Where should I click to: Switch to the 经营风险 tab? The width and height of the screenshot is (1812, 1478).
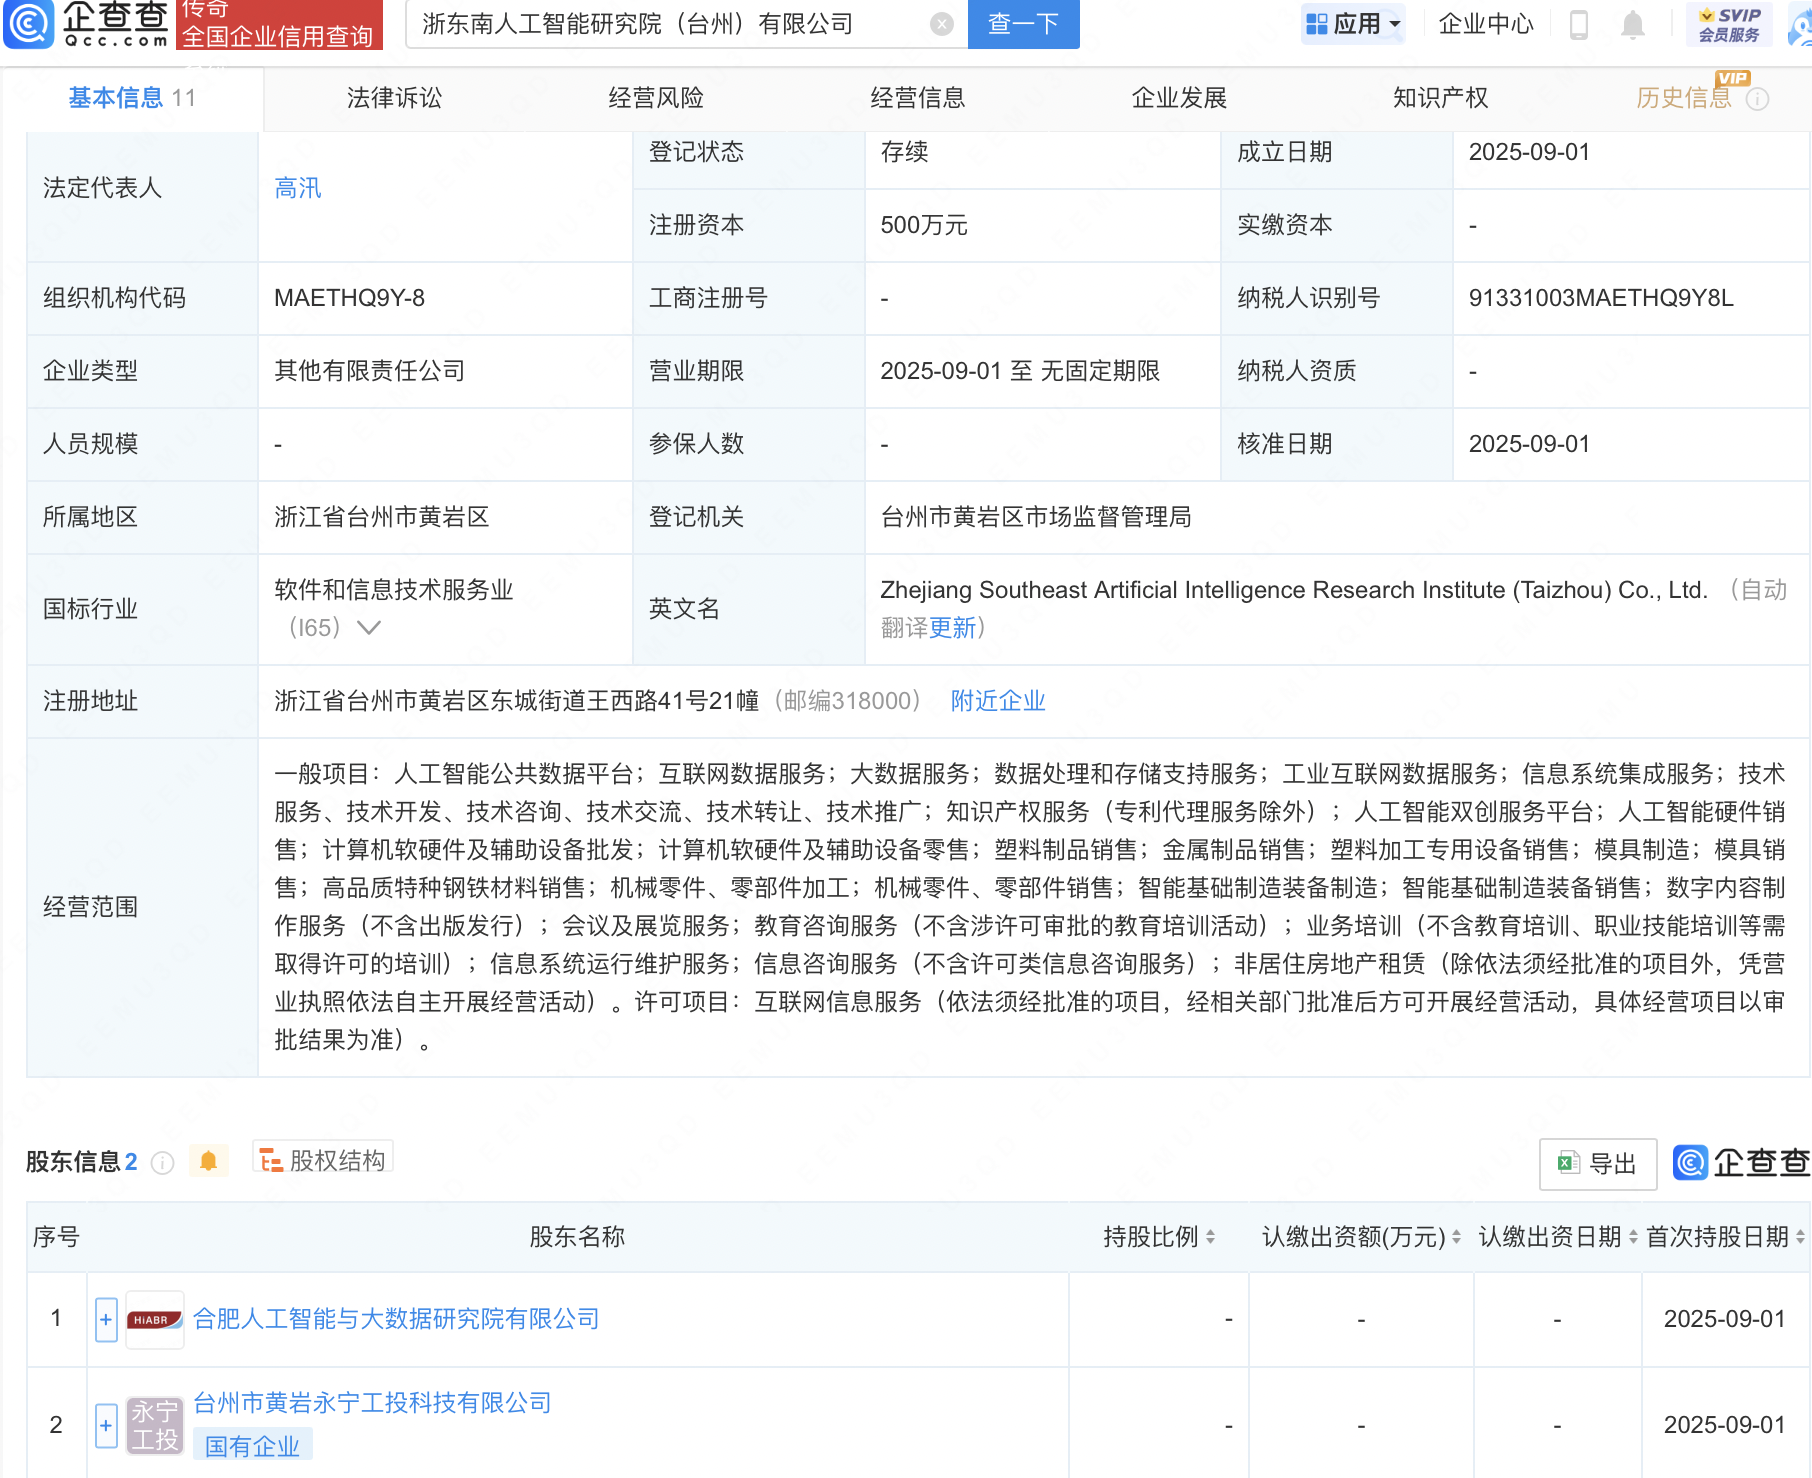coord(656,98)
